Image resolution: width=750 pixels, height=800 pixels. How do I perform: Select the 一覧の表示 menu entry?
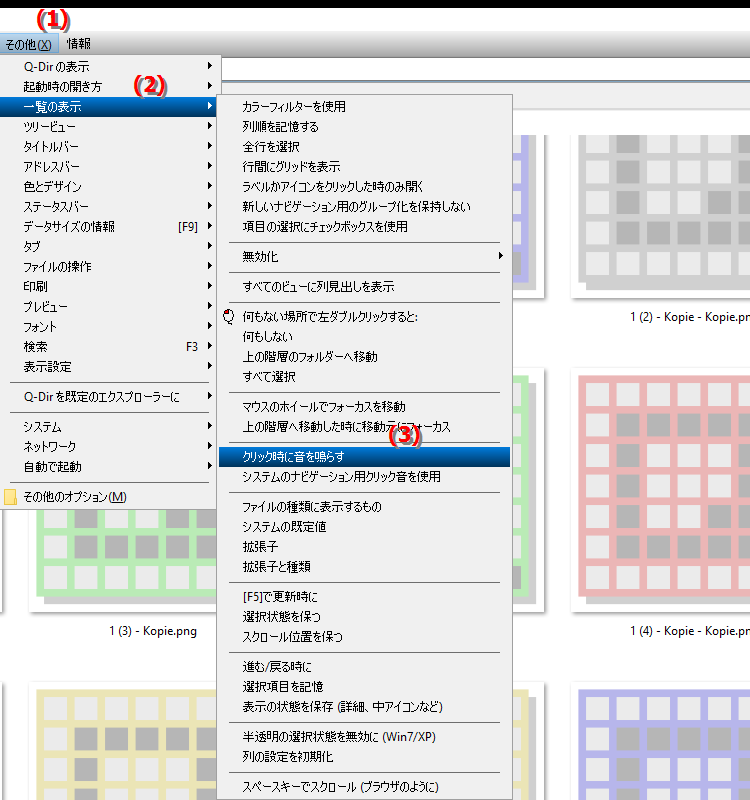point(110,106)
